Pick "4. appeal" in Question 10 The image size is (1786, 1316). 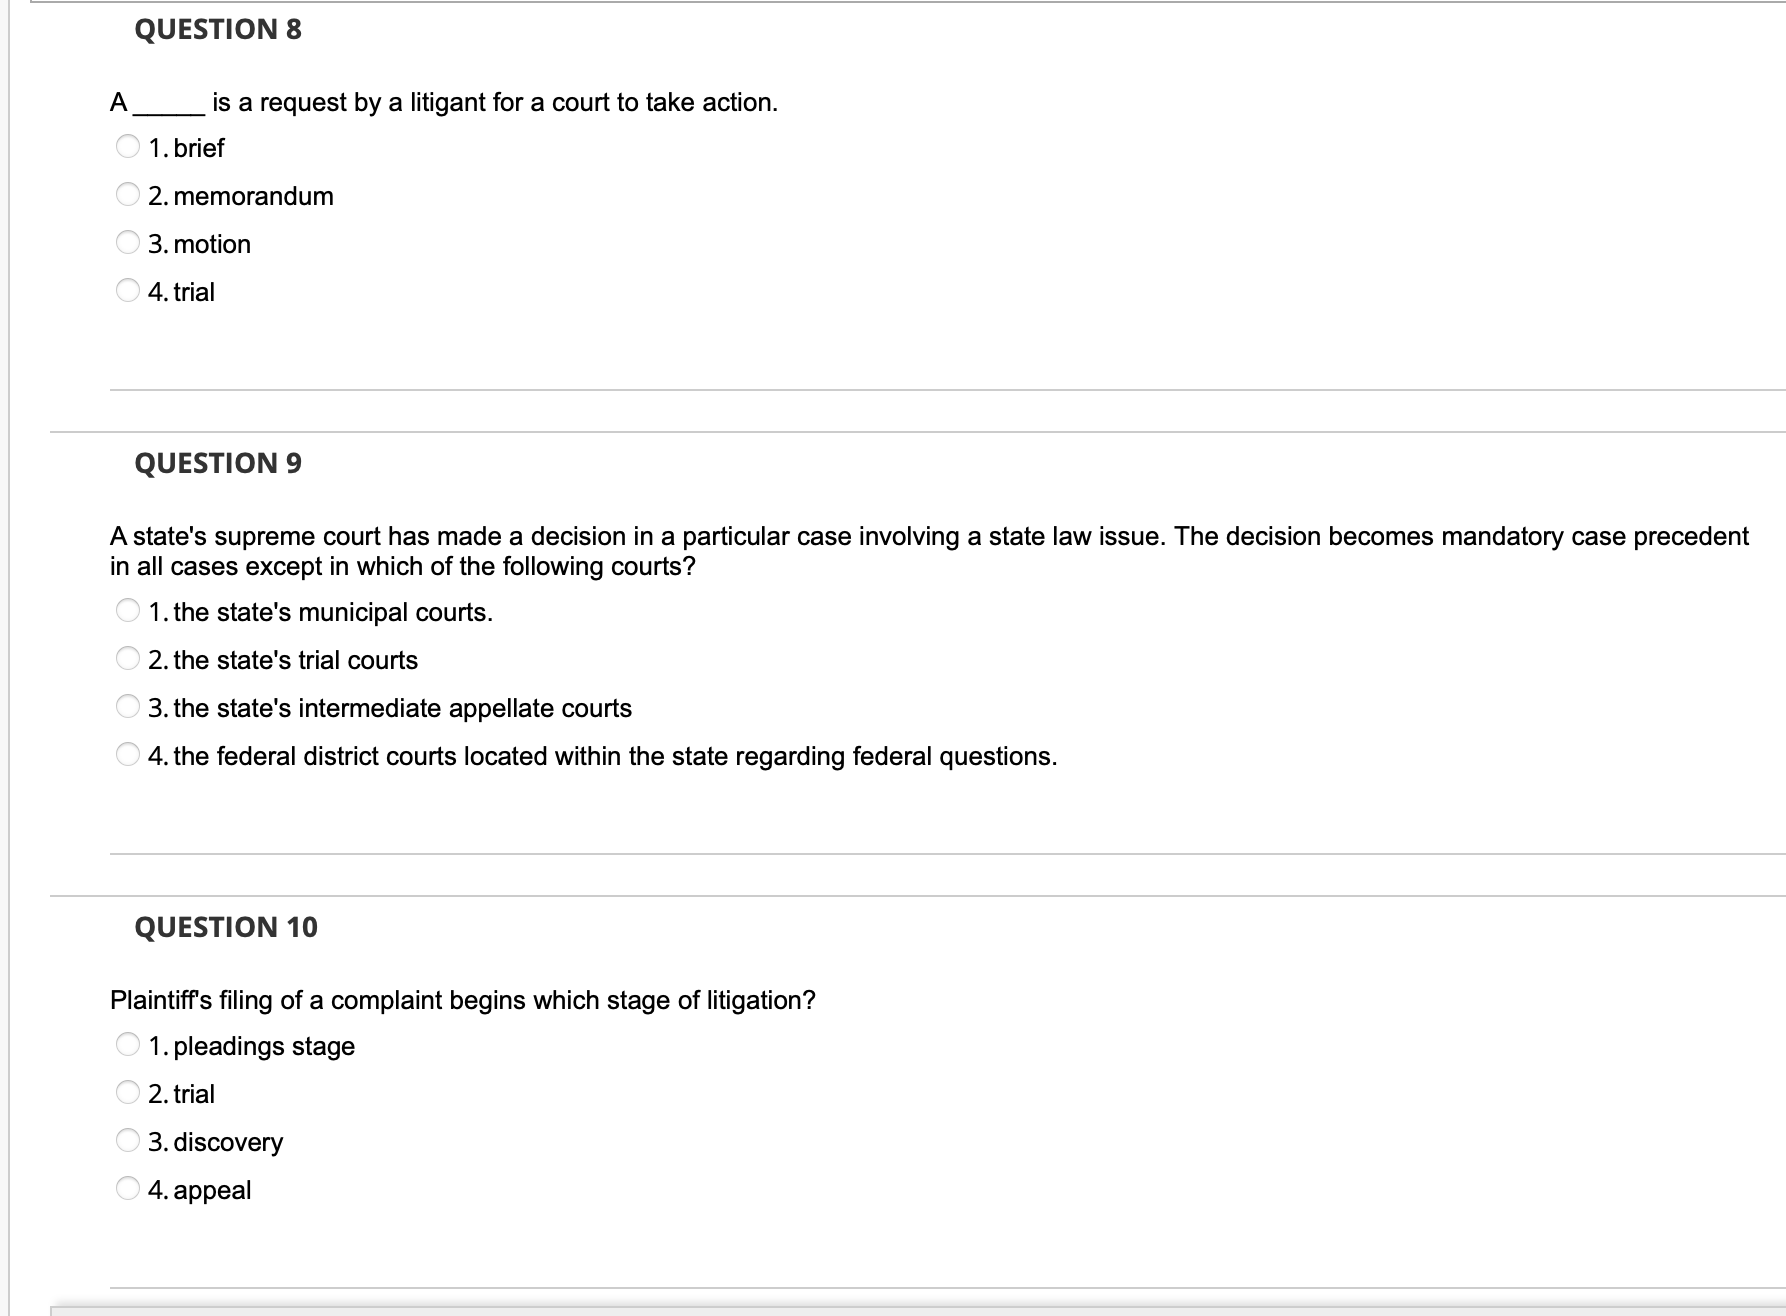click(126, 1189)
